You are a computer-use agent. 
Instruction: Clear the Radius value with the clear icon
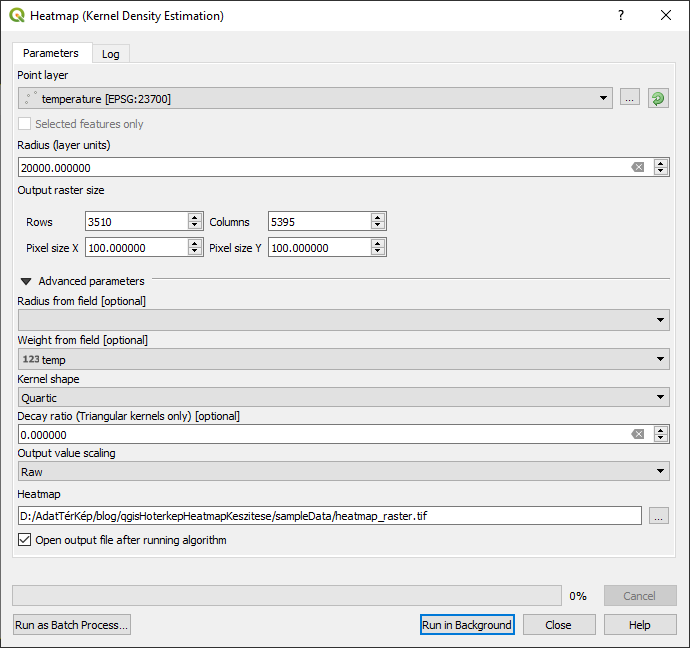[638, 167]
